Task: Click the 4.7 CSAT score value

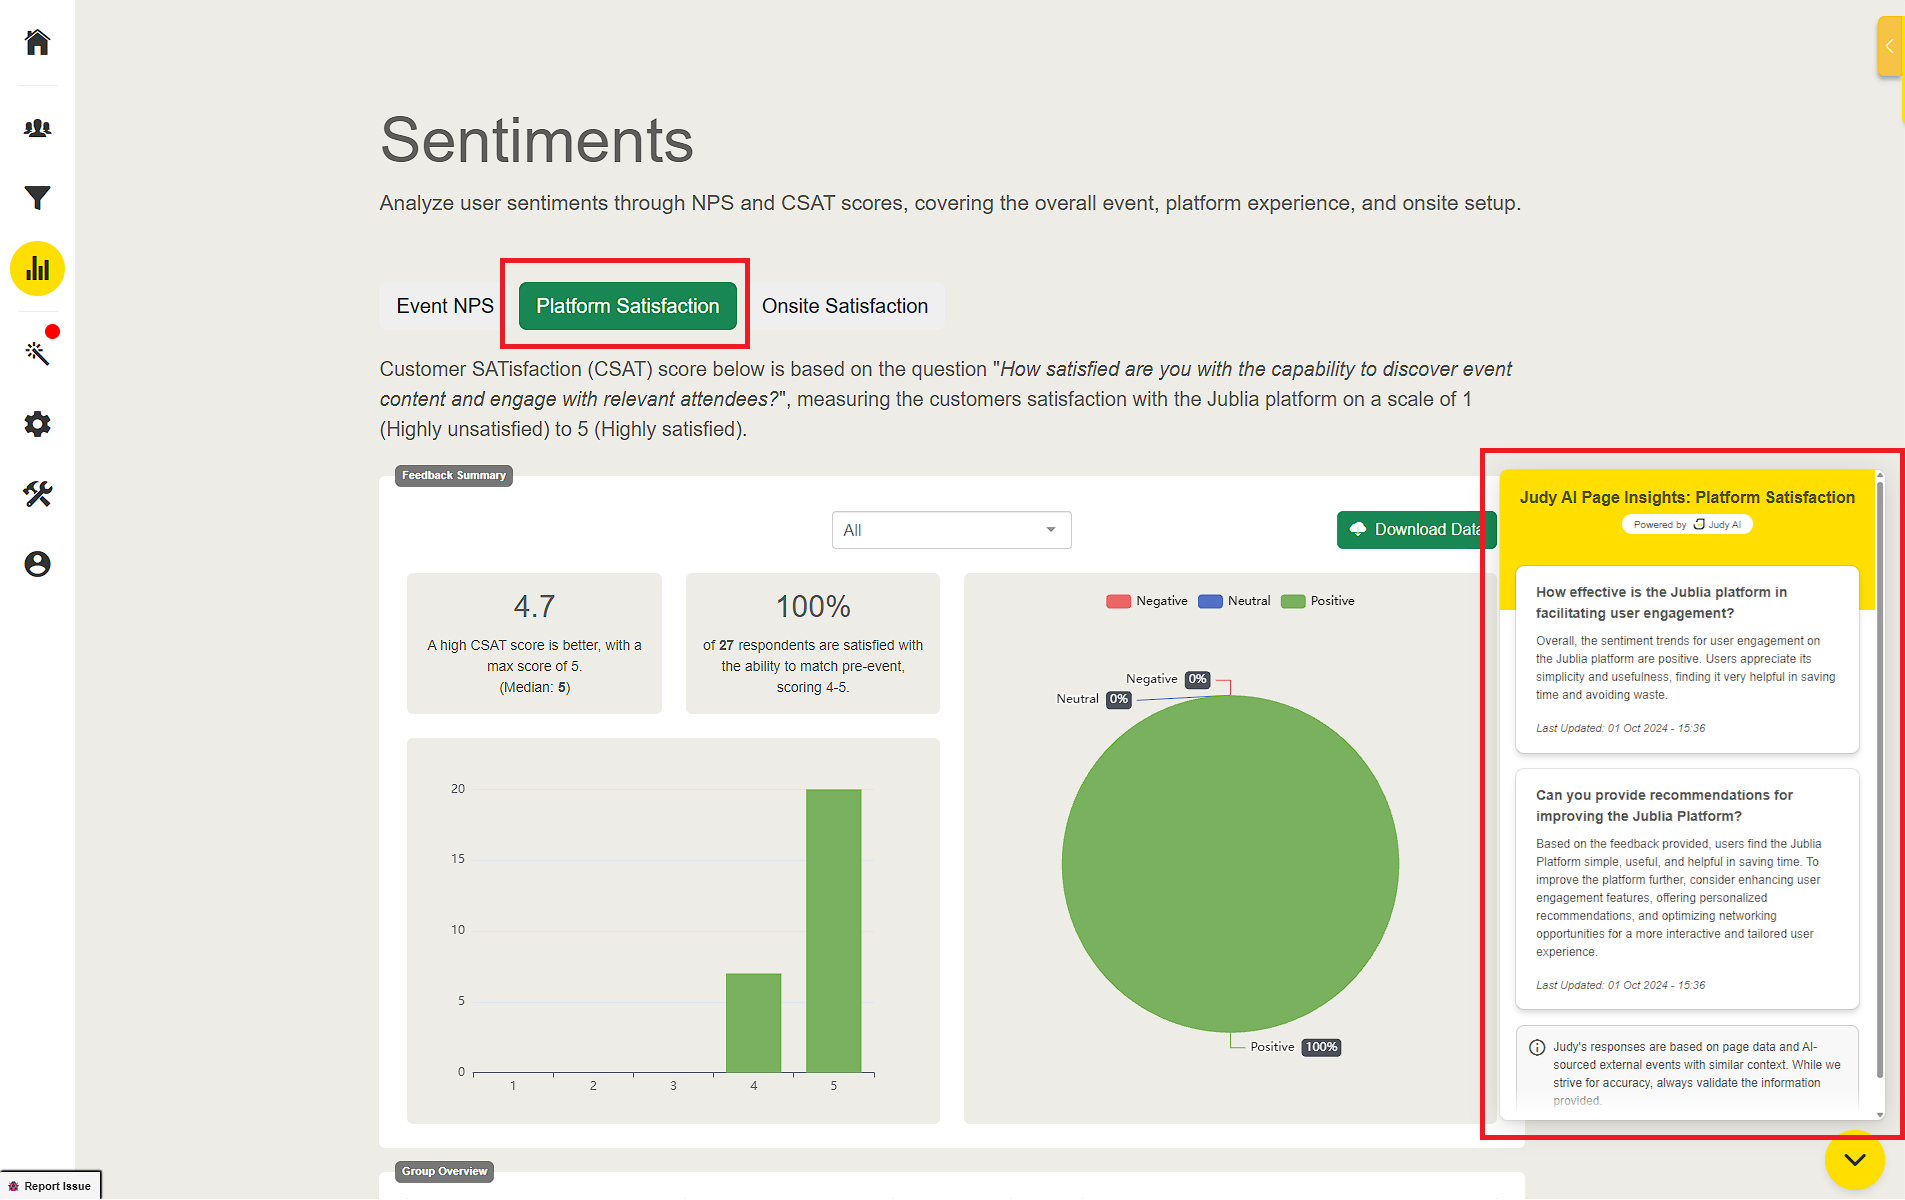Action: pos(534,606)
